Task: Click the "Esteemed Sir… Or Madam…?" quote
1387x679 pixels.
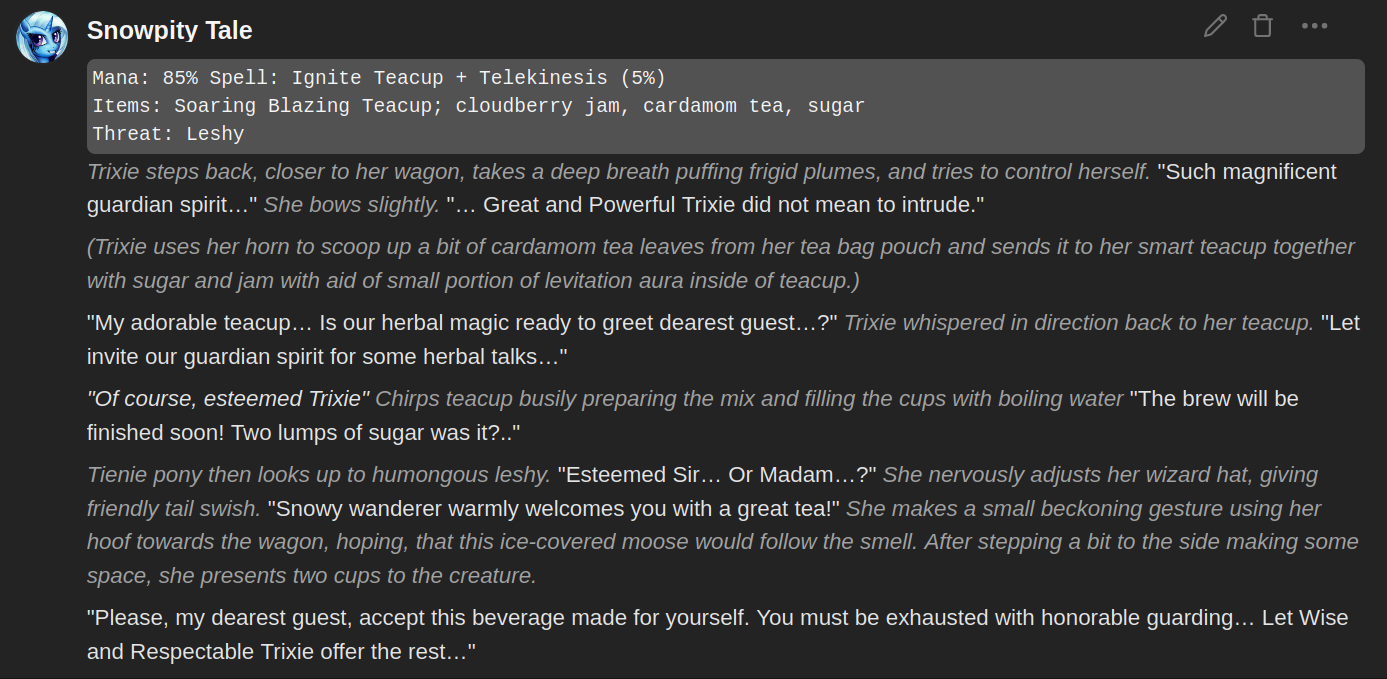Action: (717, 475)
